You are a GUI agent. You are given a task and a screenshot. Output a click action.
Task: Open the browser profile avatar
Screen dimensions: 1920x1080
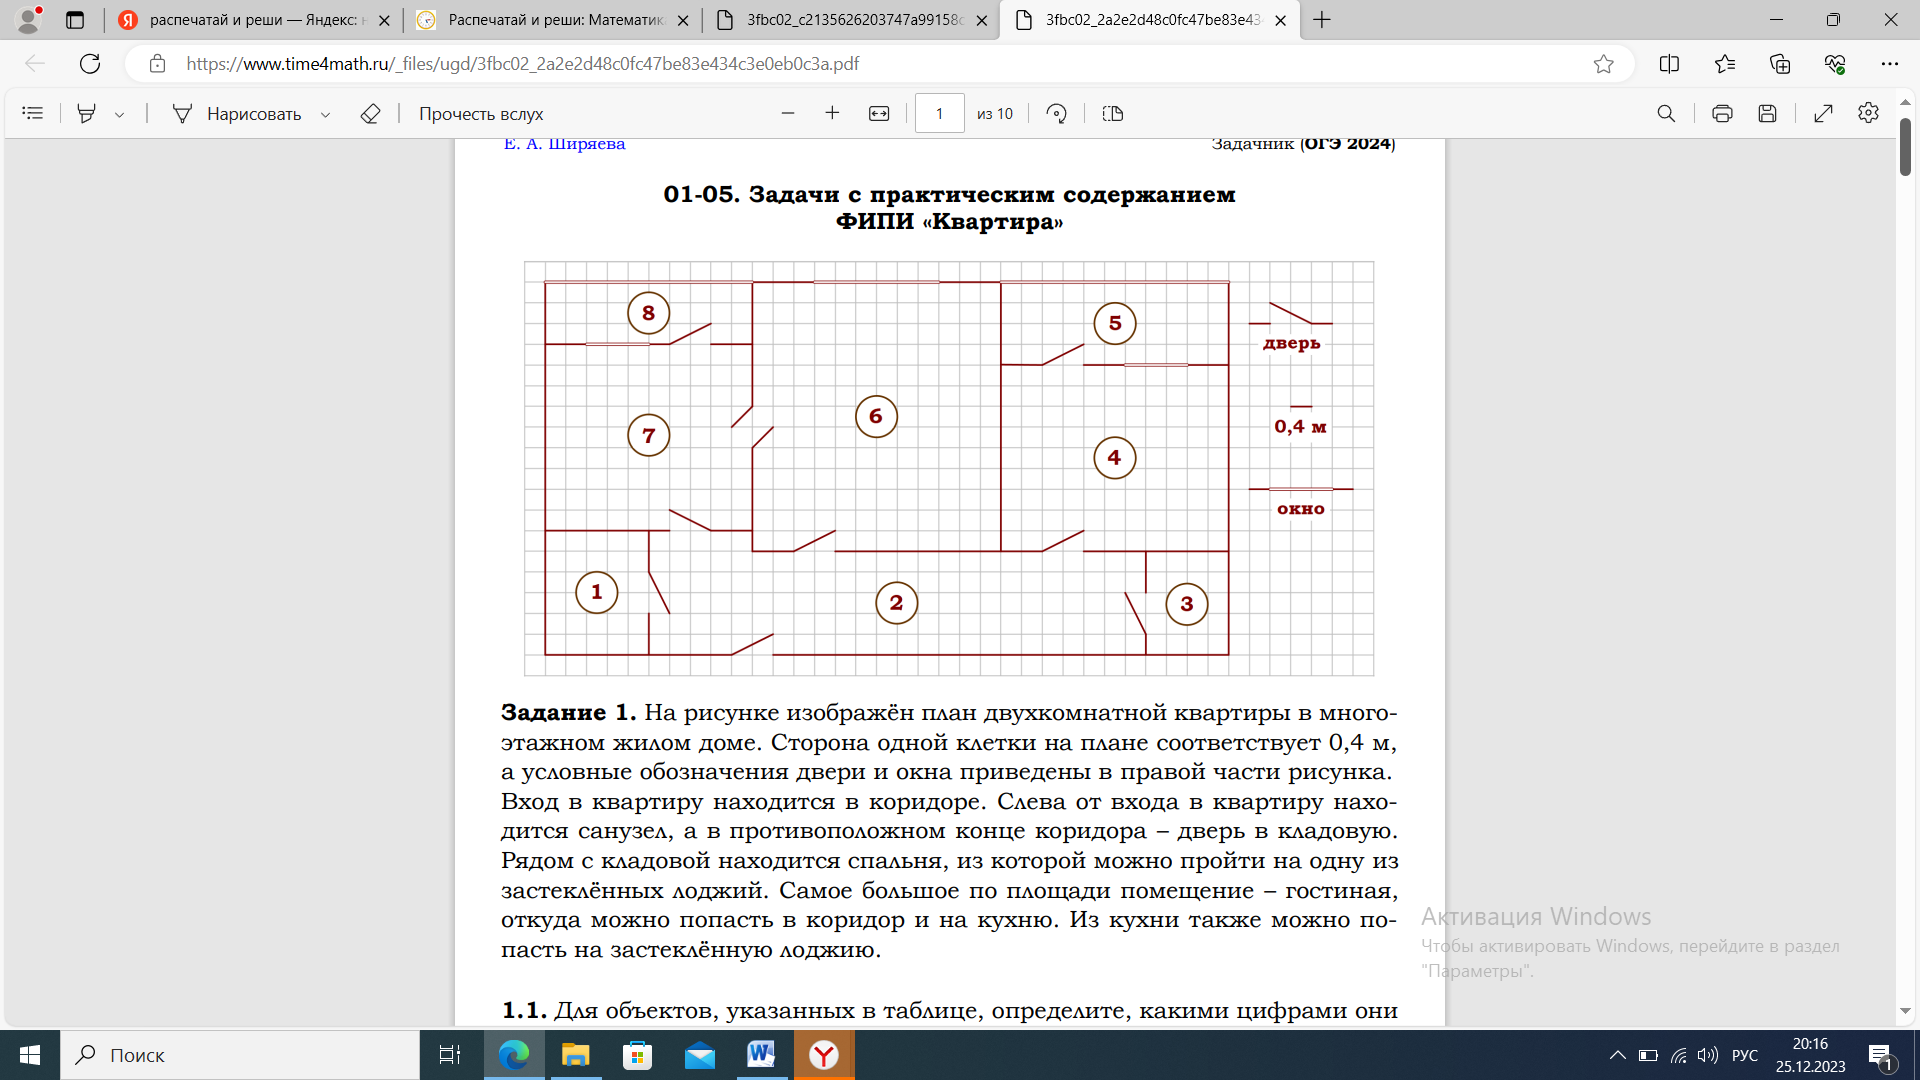click(x=29, y=19)
